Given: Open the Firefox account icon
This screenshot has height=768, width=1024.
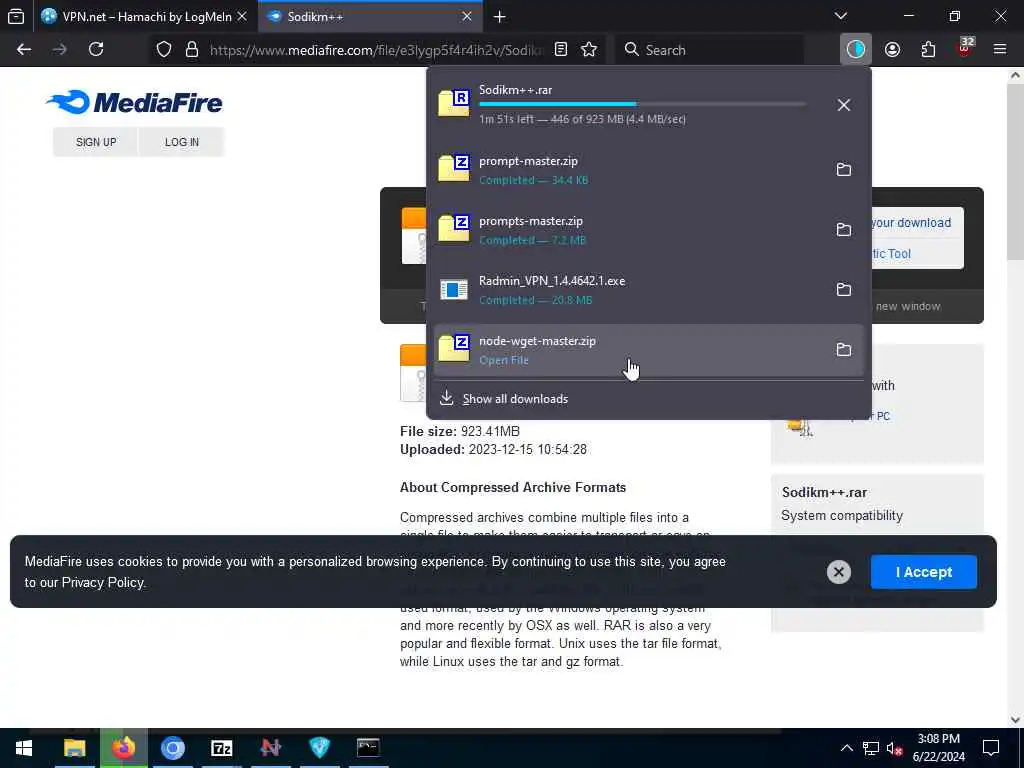Looking at the screenshot, I should click(x=893, y=50).
